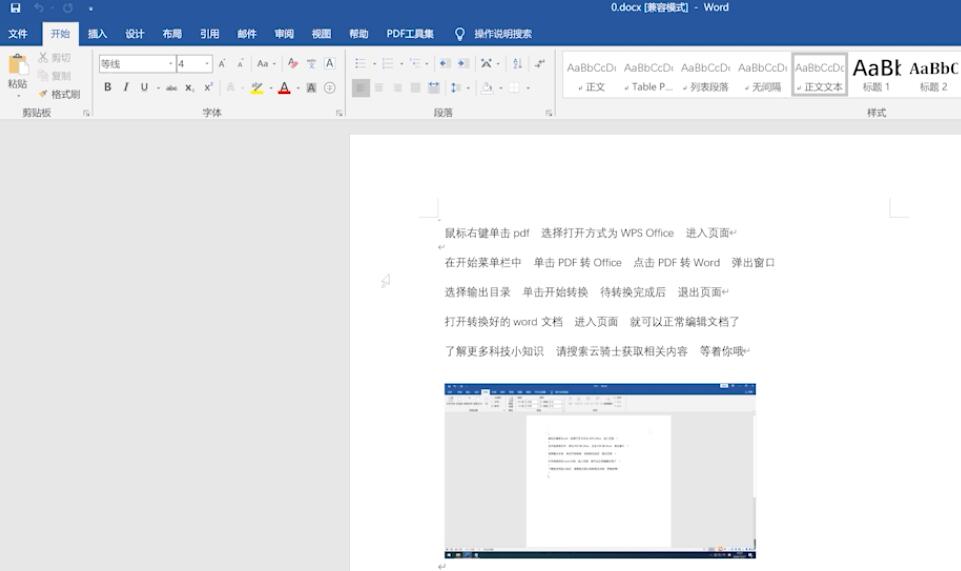Open the borders dropdown arrow
The width and height of the screenshot is (961, 571).
[528, 88]
